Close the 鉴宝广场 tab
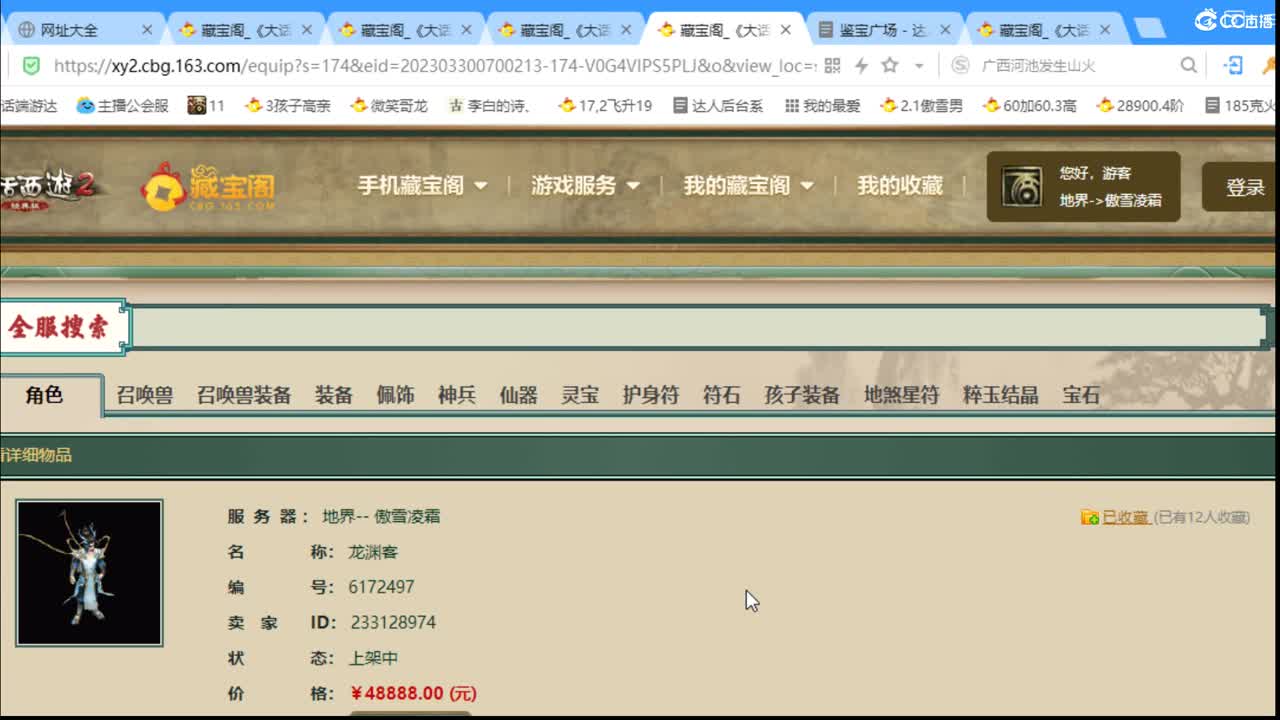Image resolution: width=1280 pixels, height=720 pixels. click(945, 30)
